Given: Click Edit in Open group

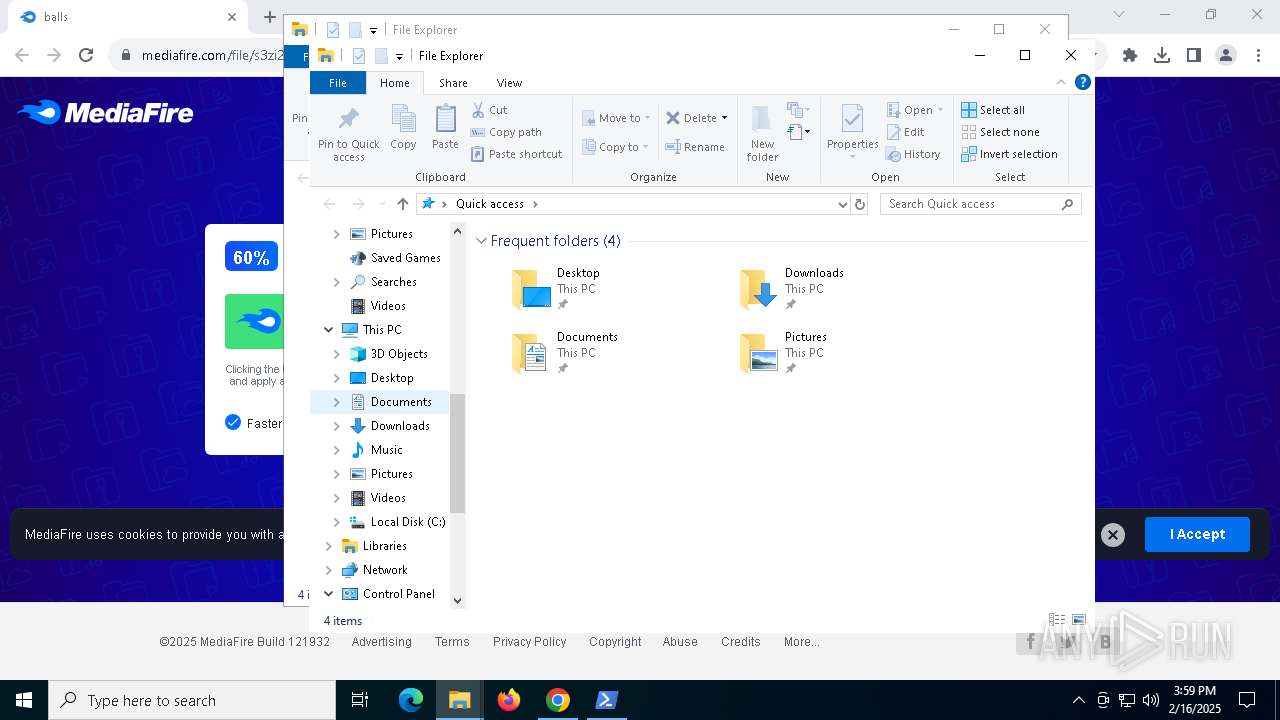Looking at the screenshot, I should click(x=905, y=132).
